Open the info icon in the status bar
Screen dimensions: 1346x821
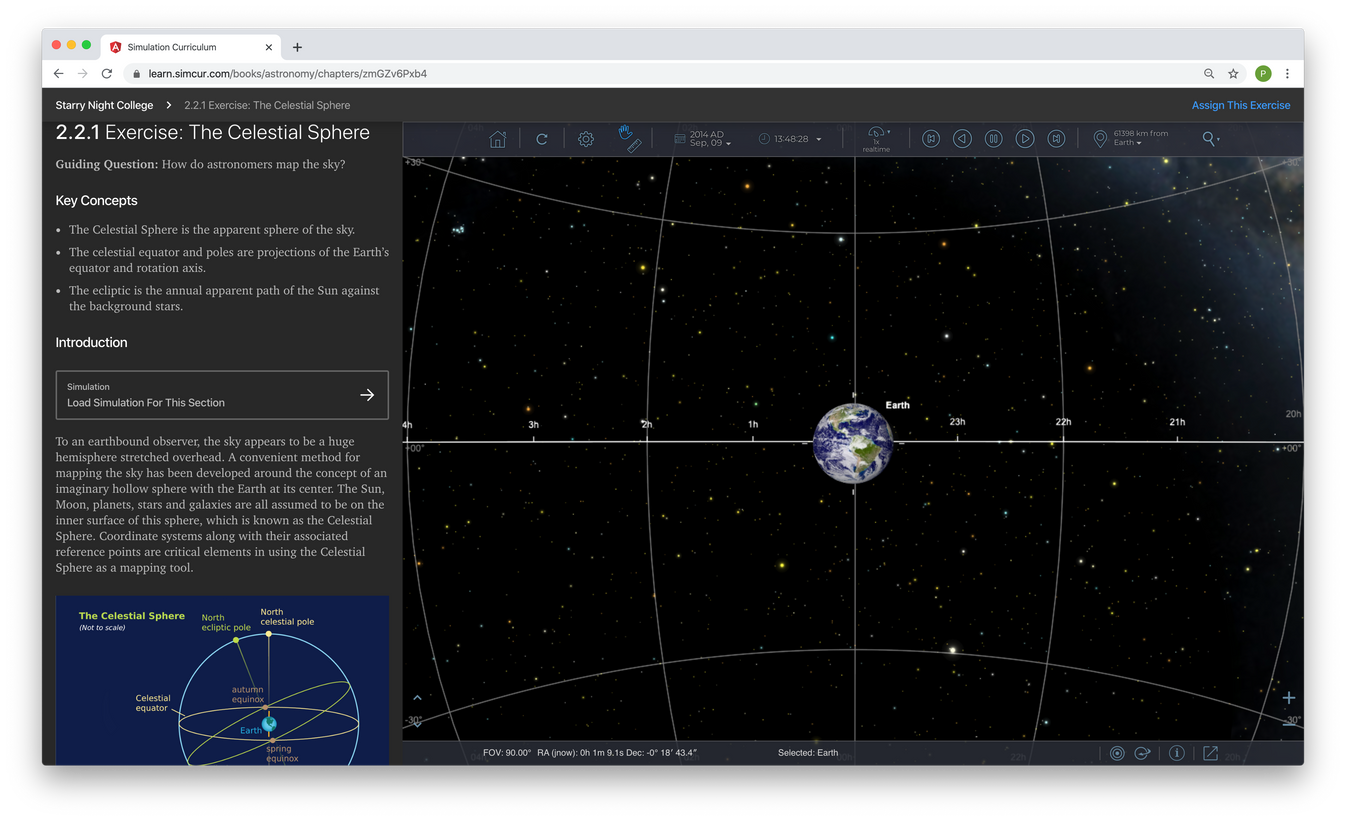[1177, 753]
